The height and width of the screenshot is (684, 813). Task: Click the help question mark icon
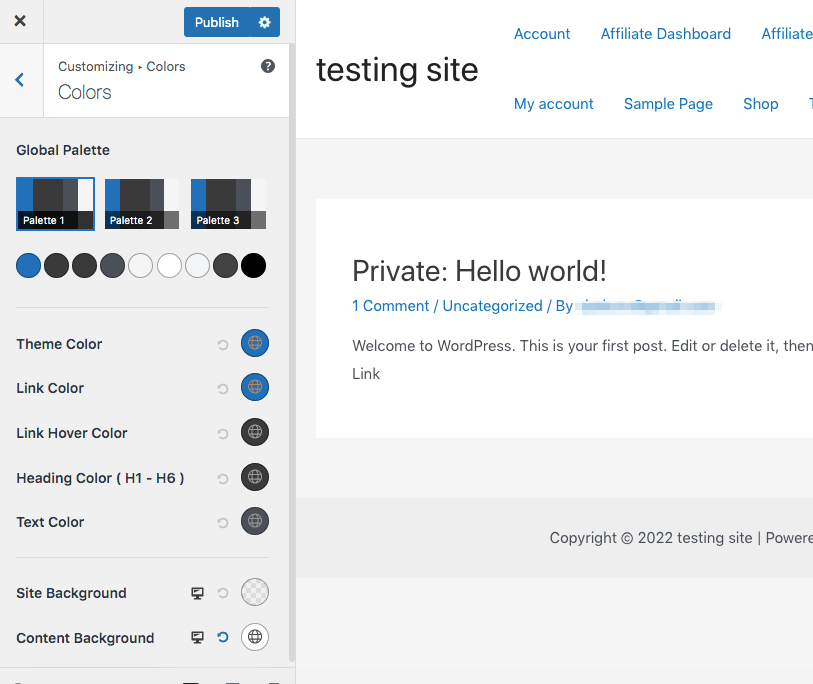(x=268, y=66)
